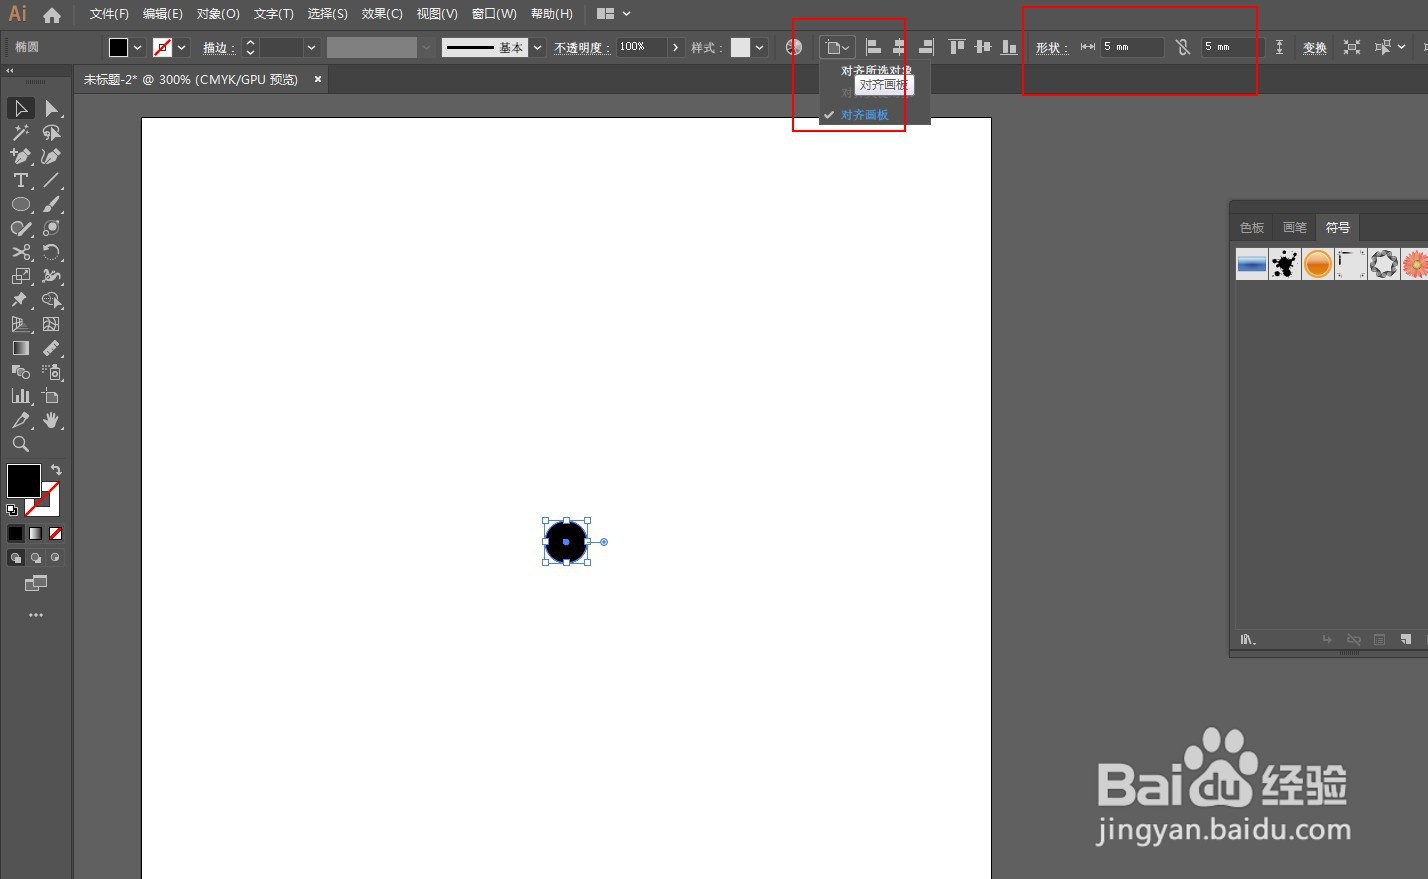Choose Draw Normal mode
The width and height of the screenshot is (1428, 879).
pyautogui.click(x=15, y=558)
